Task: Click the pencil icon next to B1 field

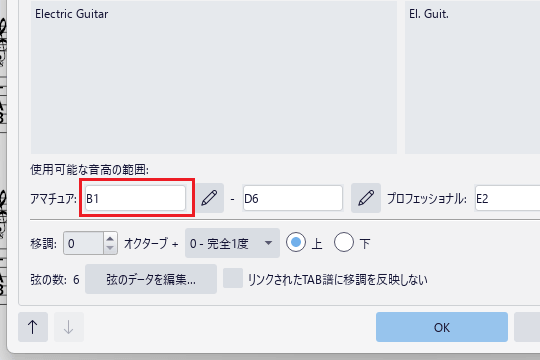Action: (209, 198)
